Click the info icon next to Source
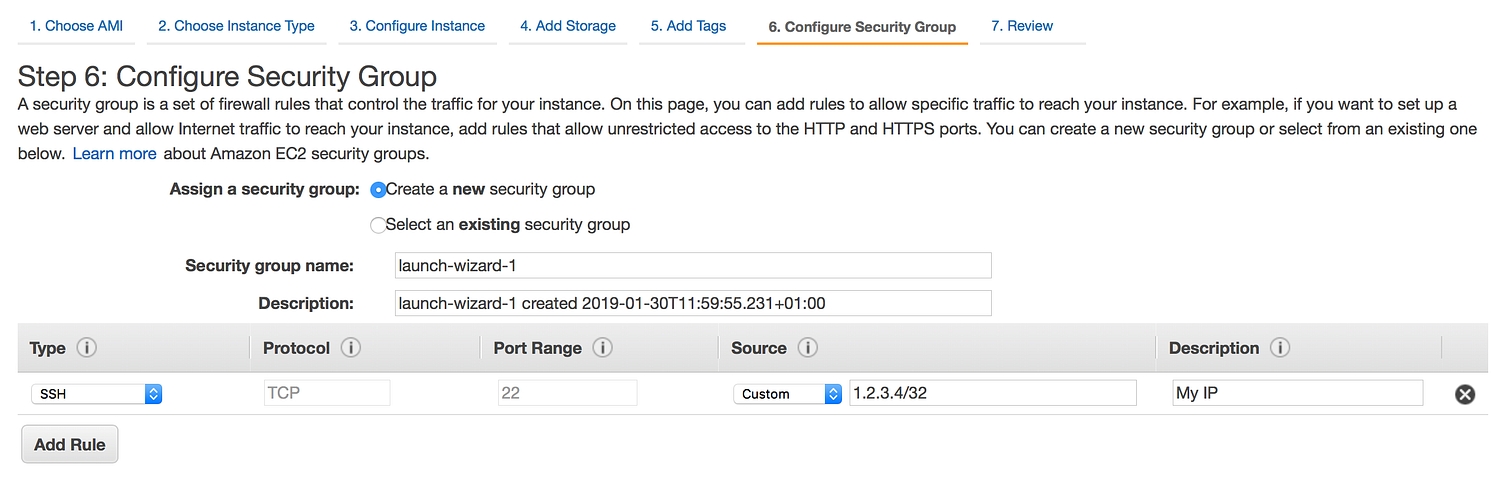The image size is (1500, 493). point(807,348)
